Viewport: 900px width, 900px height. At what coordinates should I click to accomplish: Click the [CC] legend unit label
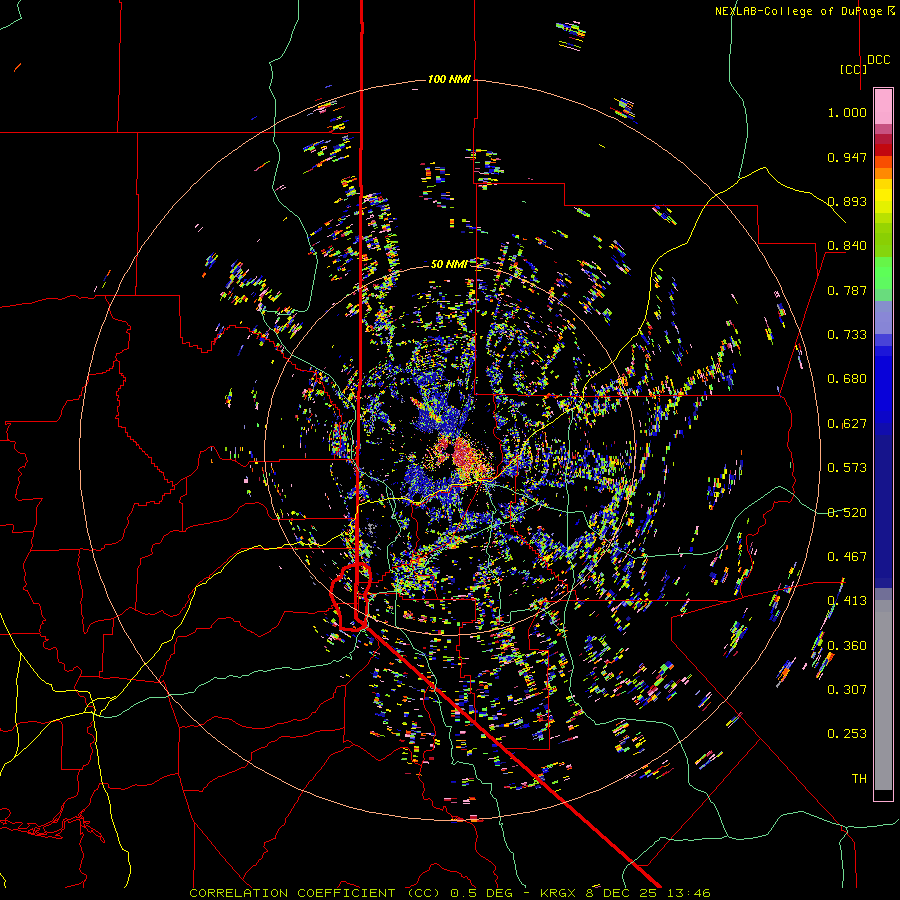tap(853, 69)
